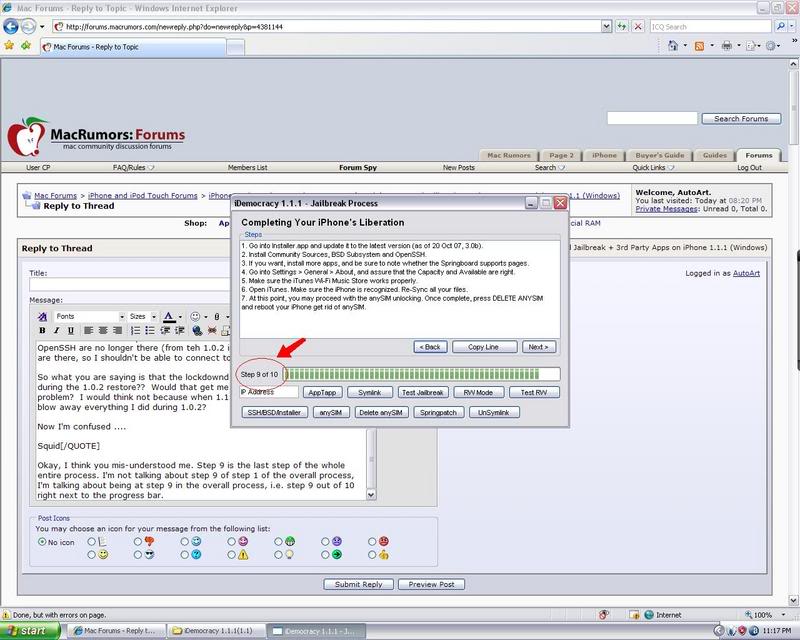The width and height of the screenshot is (800, 640).
Task: Click the Copy Line button
Action: point(484,347)
